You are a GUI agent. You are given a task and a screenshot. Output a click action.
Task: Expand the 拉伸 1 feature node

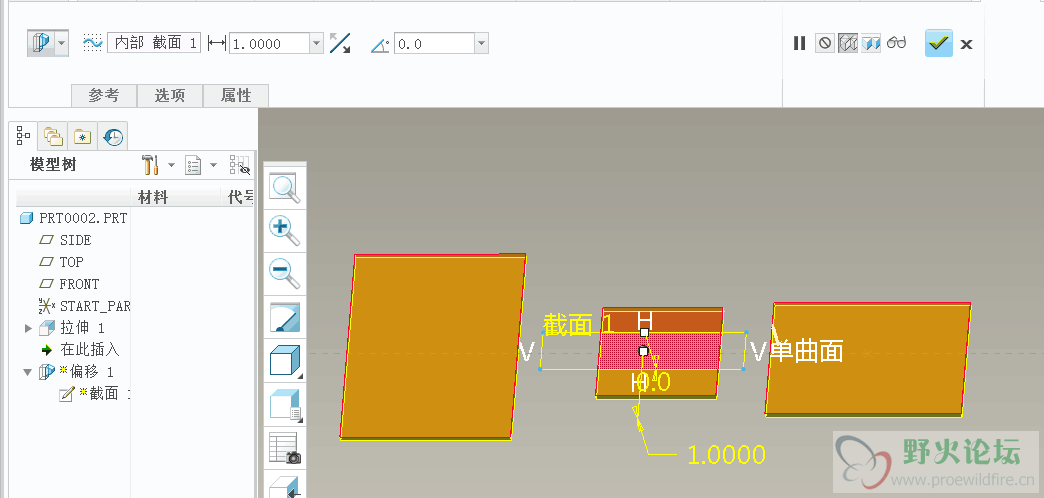[28, 328]
